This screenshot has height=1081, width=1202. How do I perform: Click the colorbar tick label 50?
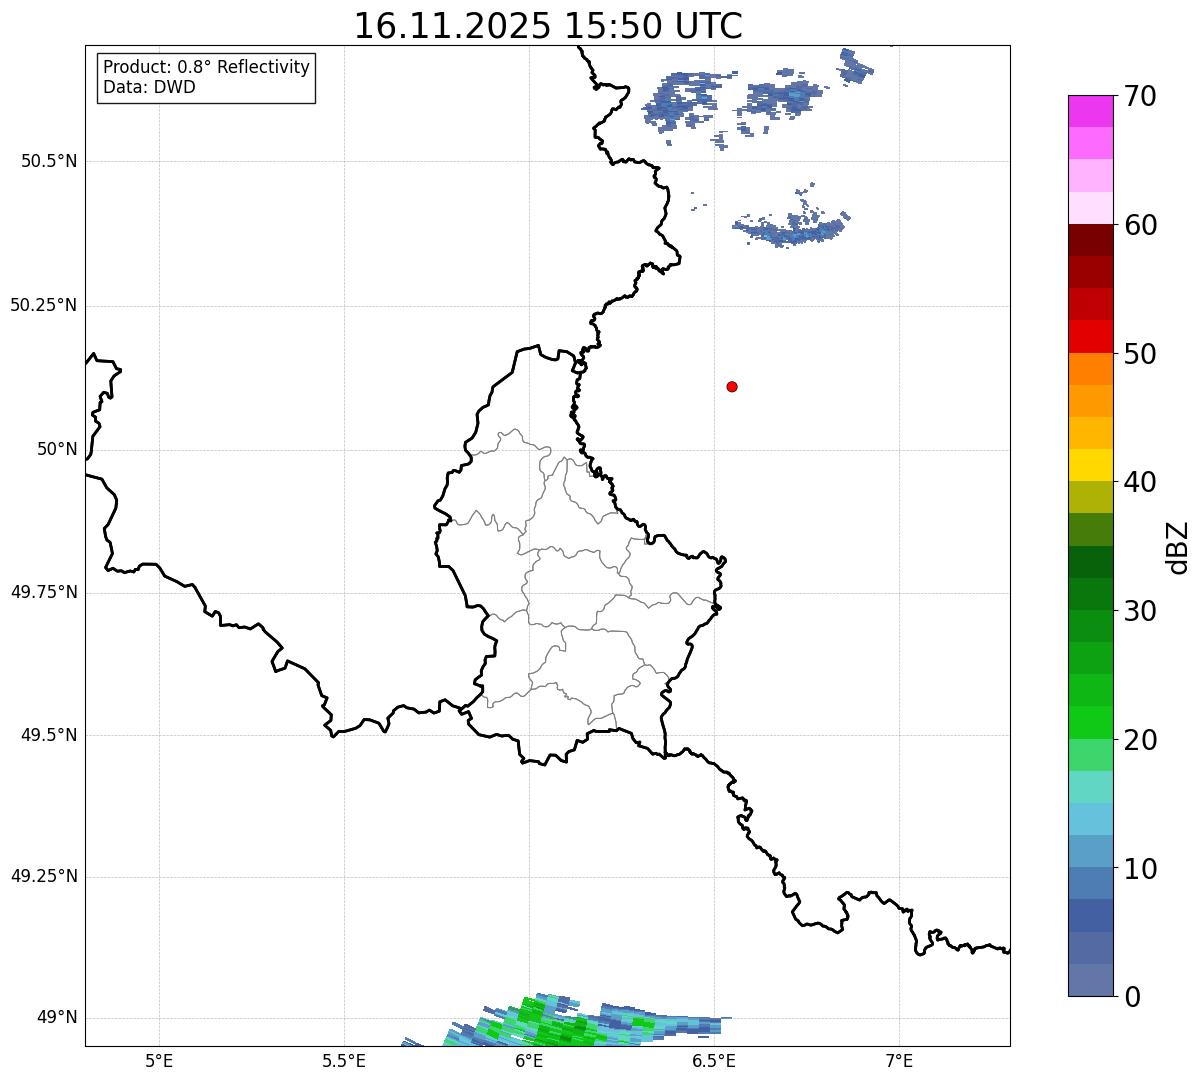(1139, 354)
